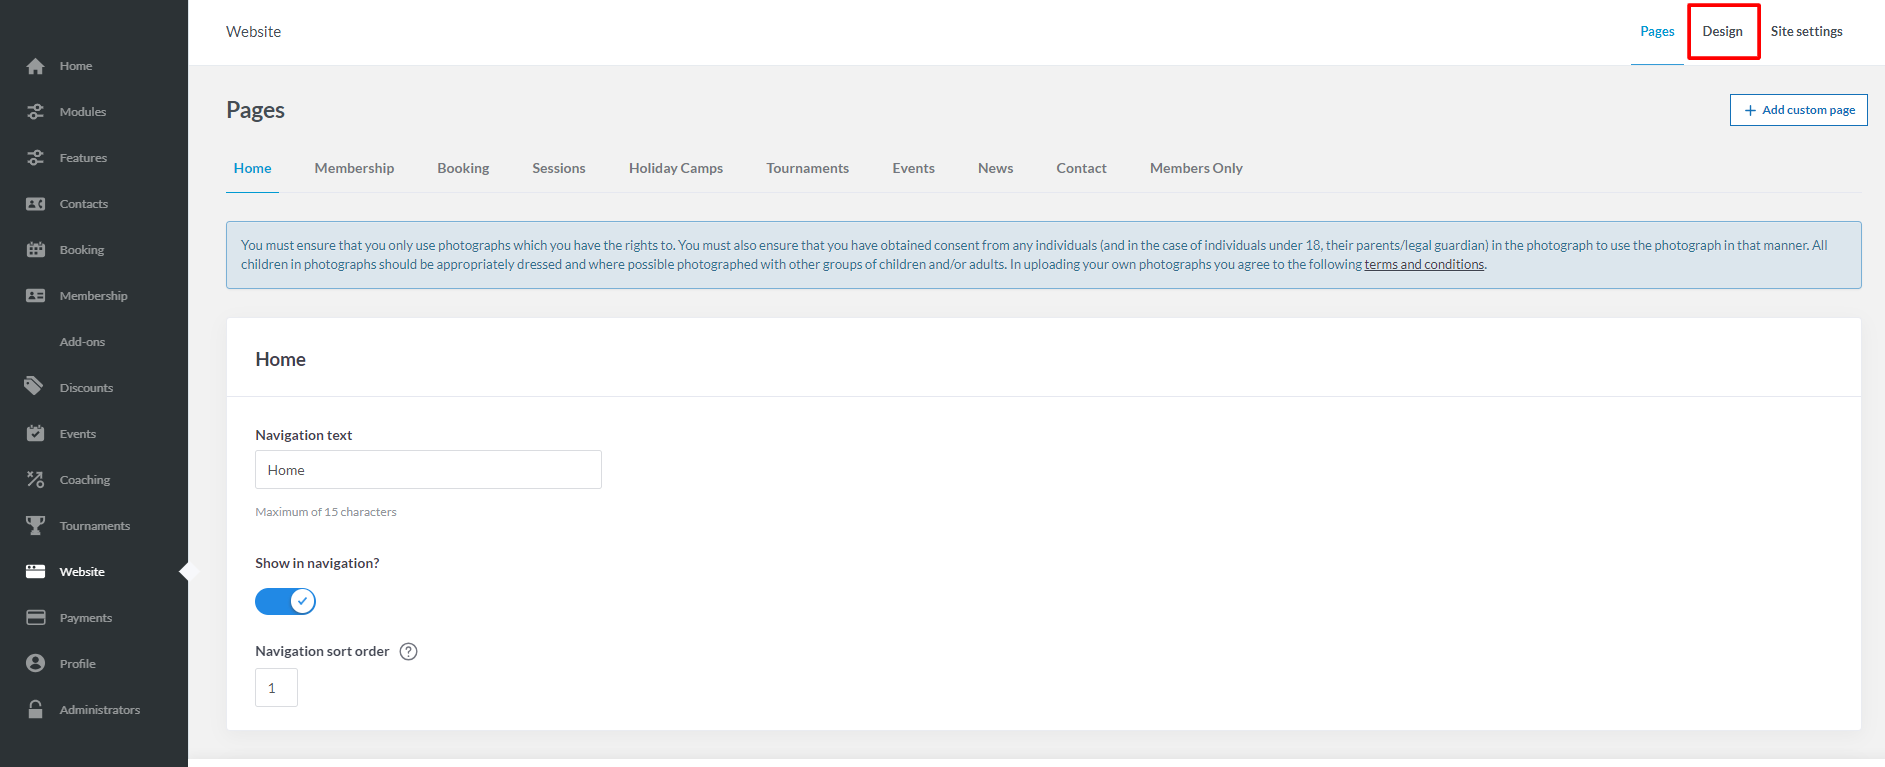
Task: Click the Contacts card icon
Action: tap(36, 204)
